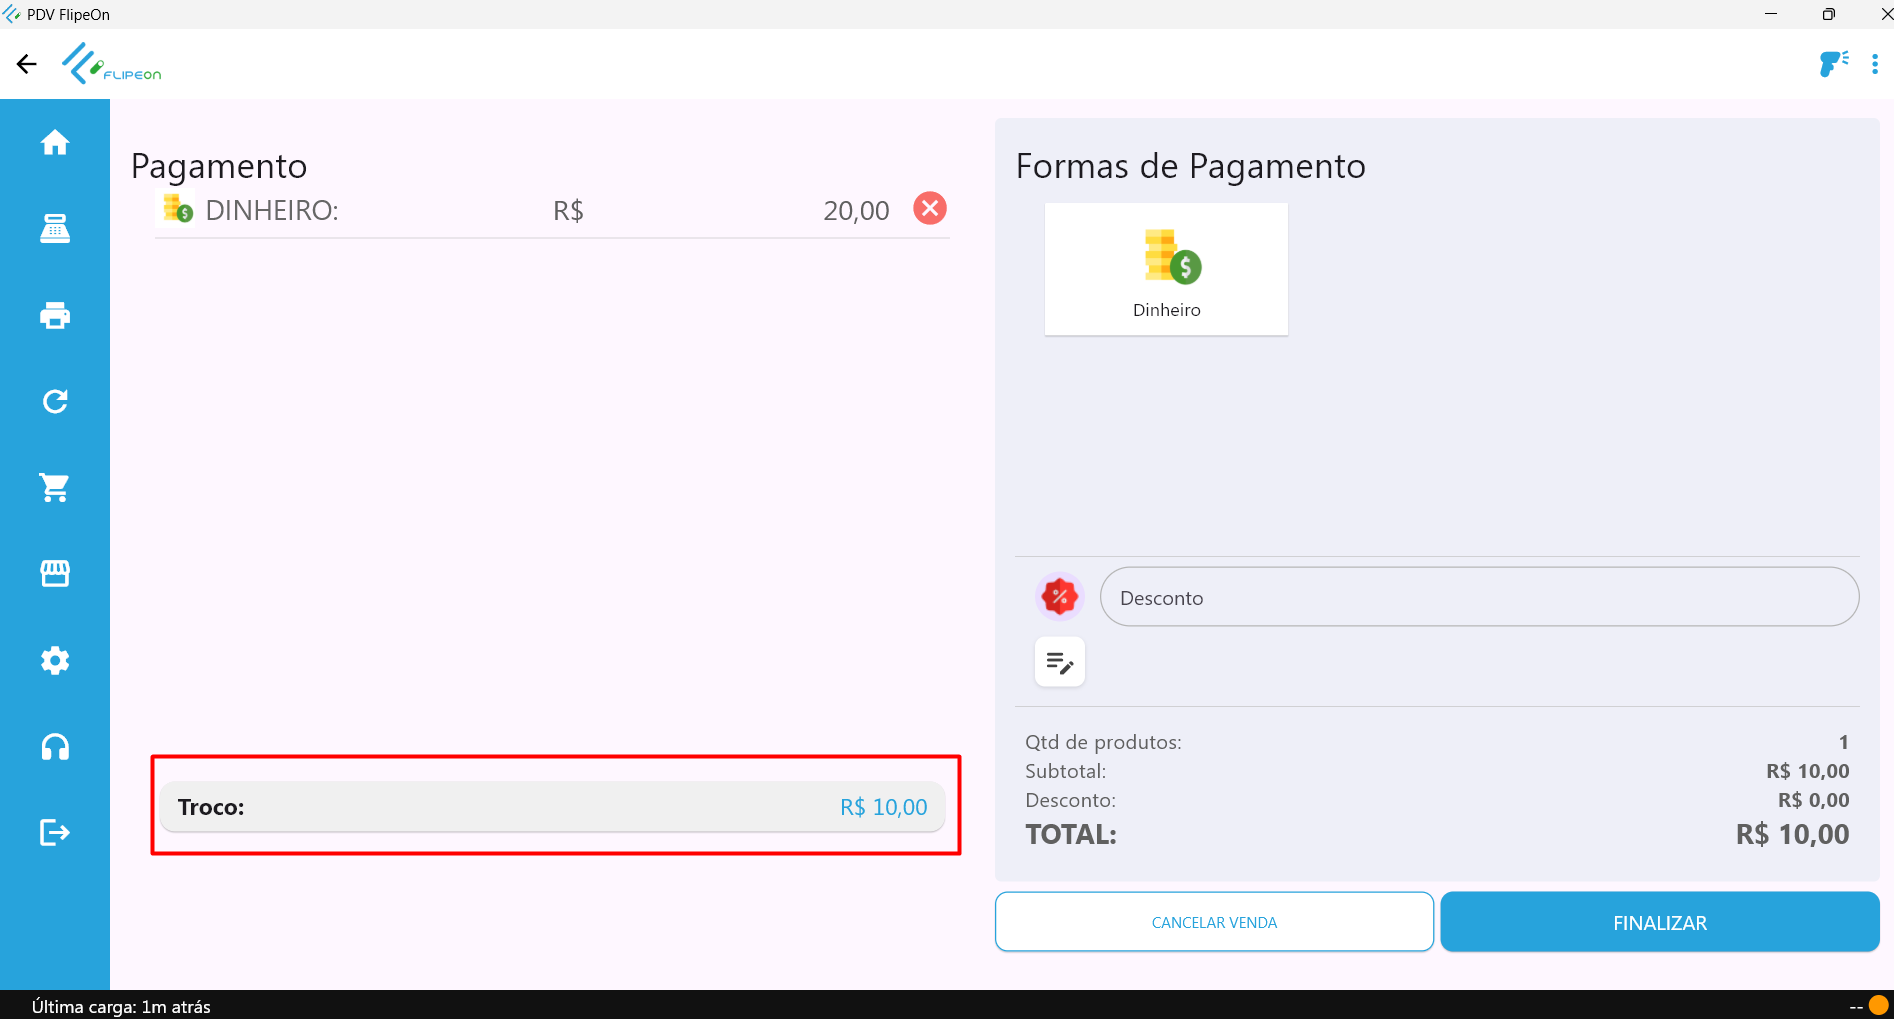The image size is (1894, 1019).
Task: Click the barcode scanner icon top right
Action: click(1833, 64)
